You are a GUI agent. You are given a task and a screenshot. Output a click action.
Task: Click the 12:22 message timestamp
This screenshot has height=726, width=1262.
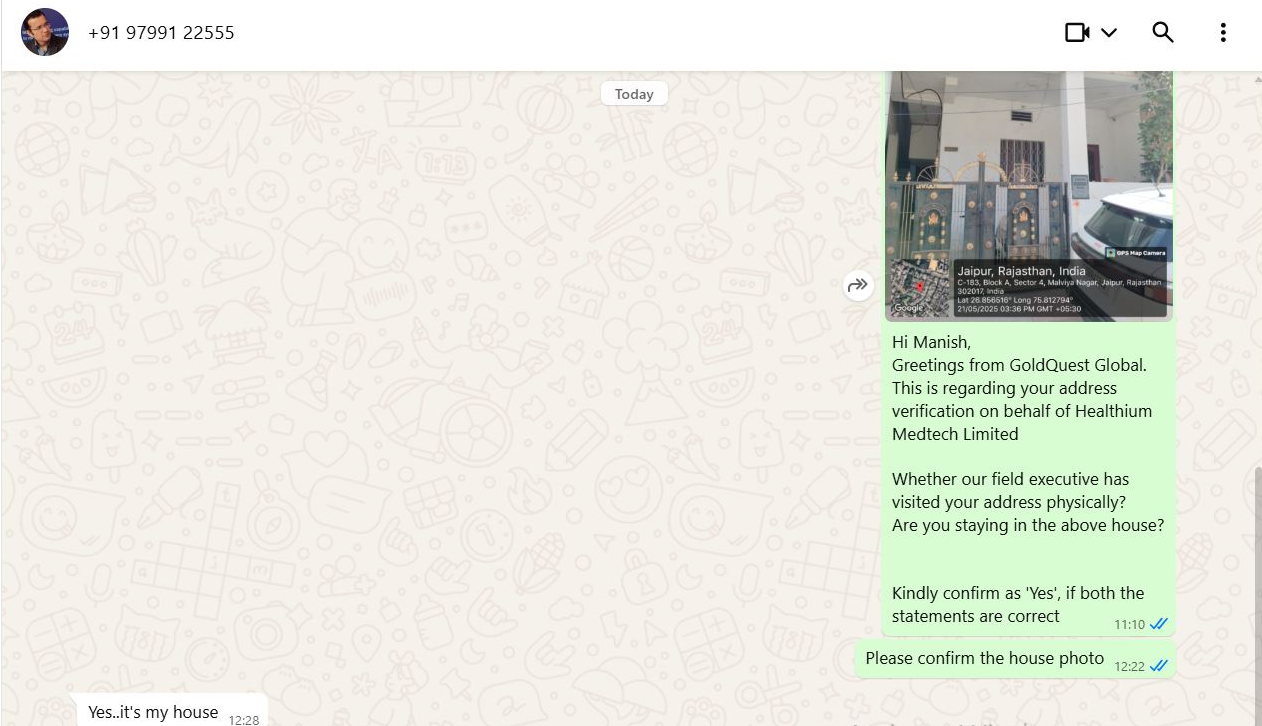[x=1129, y=666]
